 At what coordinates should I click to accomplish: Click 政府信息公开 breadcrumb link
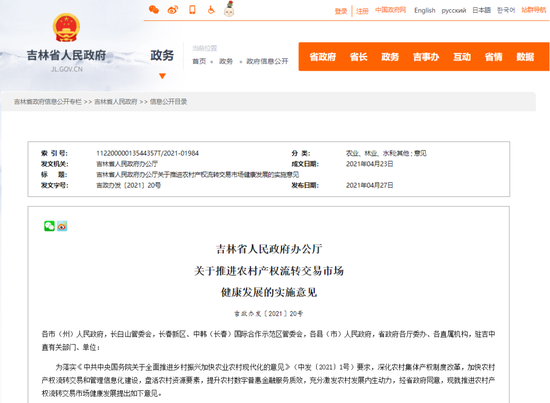[x=267, y=61]
